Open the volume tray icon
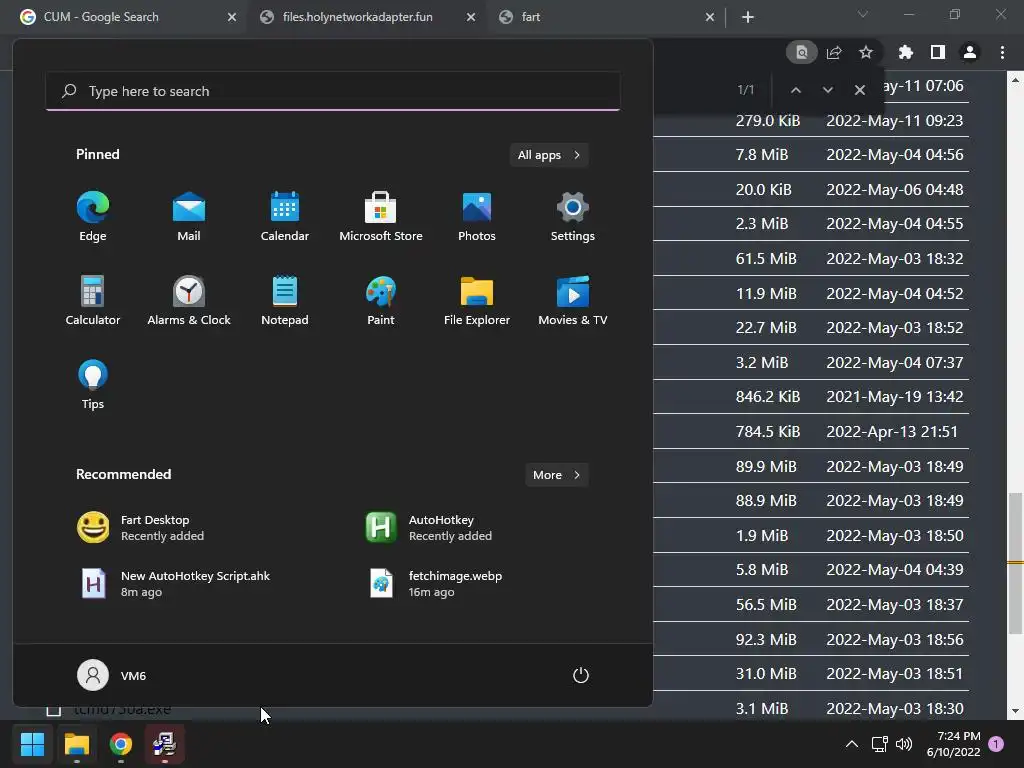The width and height of the screenshot is (1024, 768). (904, 743)
